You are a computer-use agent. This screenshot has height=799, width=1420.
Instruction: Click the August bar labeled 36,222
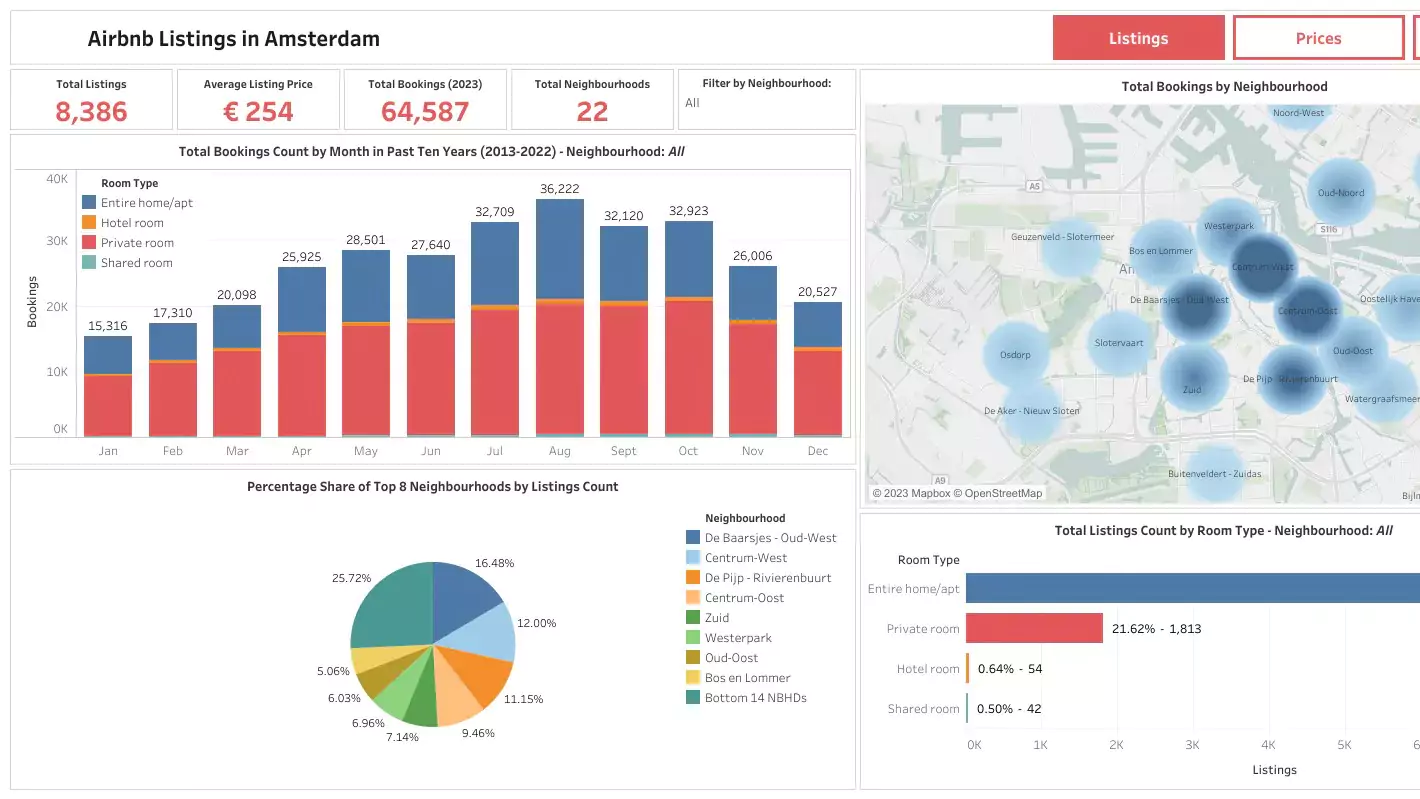point(560,318)
